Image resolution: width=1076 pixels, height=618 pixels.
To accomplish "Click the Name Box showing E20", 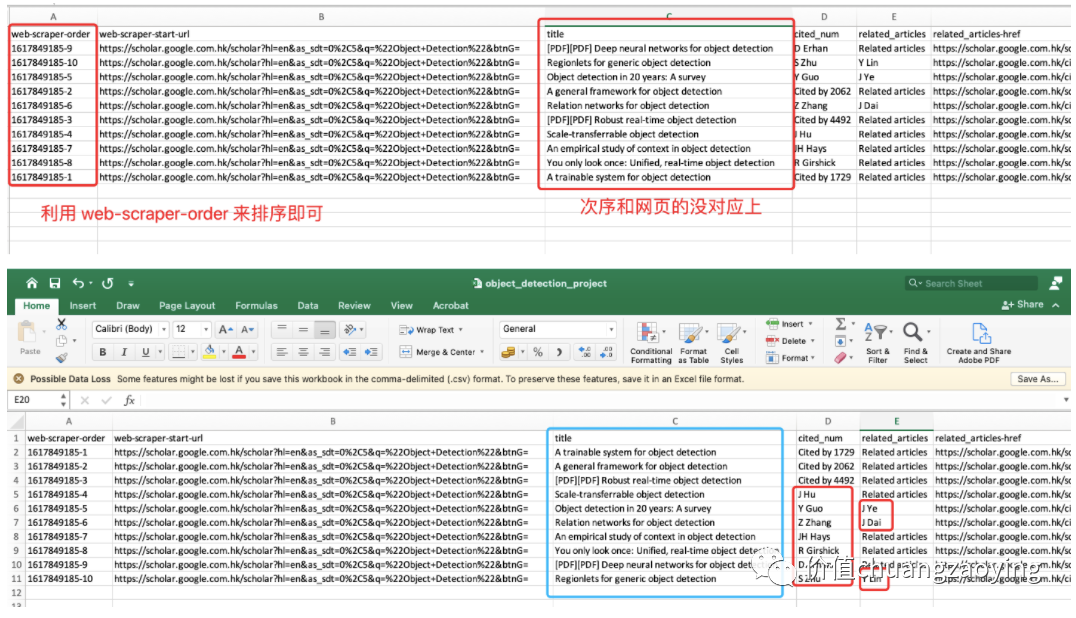I will click(38, 400).
